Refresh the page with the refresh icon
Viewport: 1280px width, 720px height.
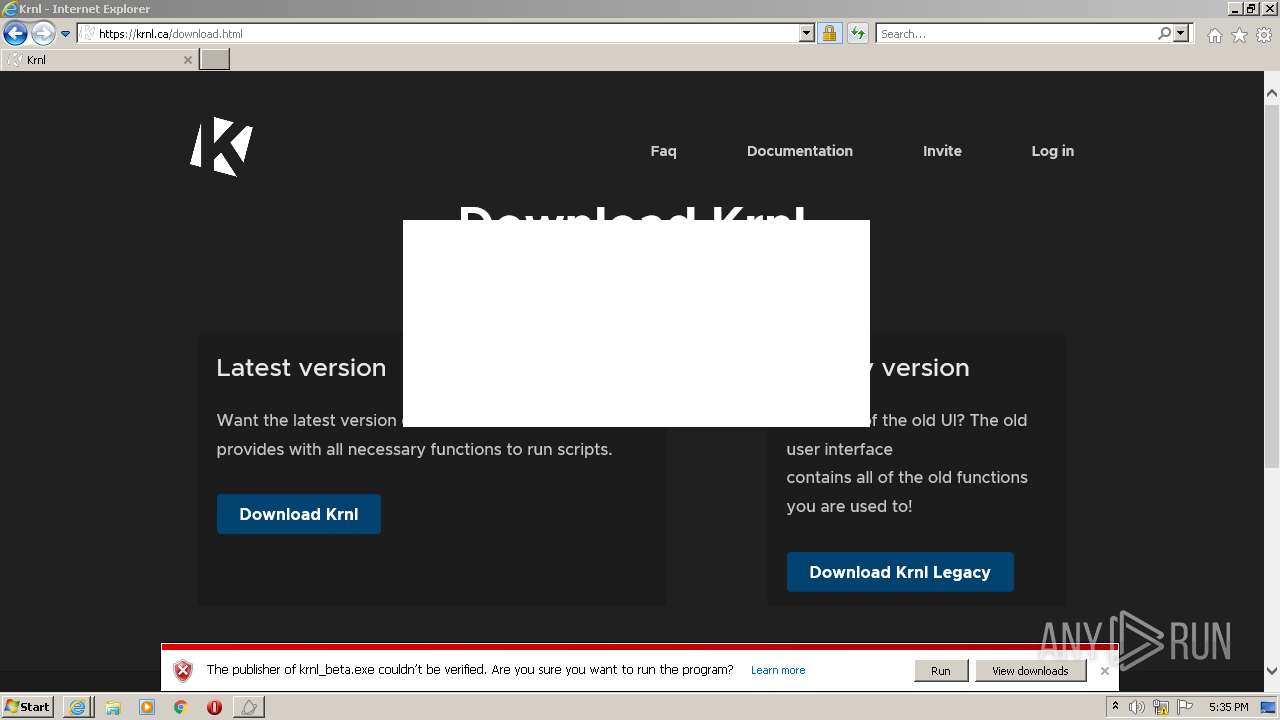click(857, 34)
